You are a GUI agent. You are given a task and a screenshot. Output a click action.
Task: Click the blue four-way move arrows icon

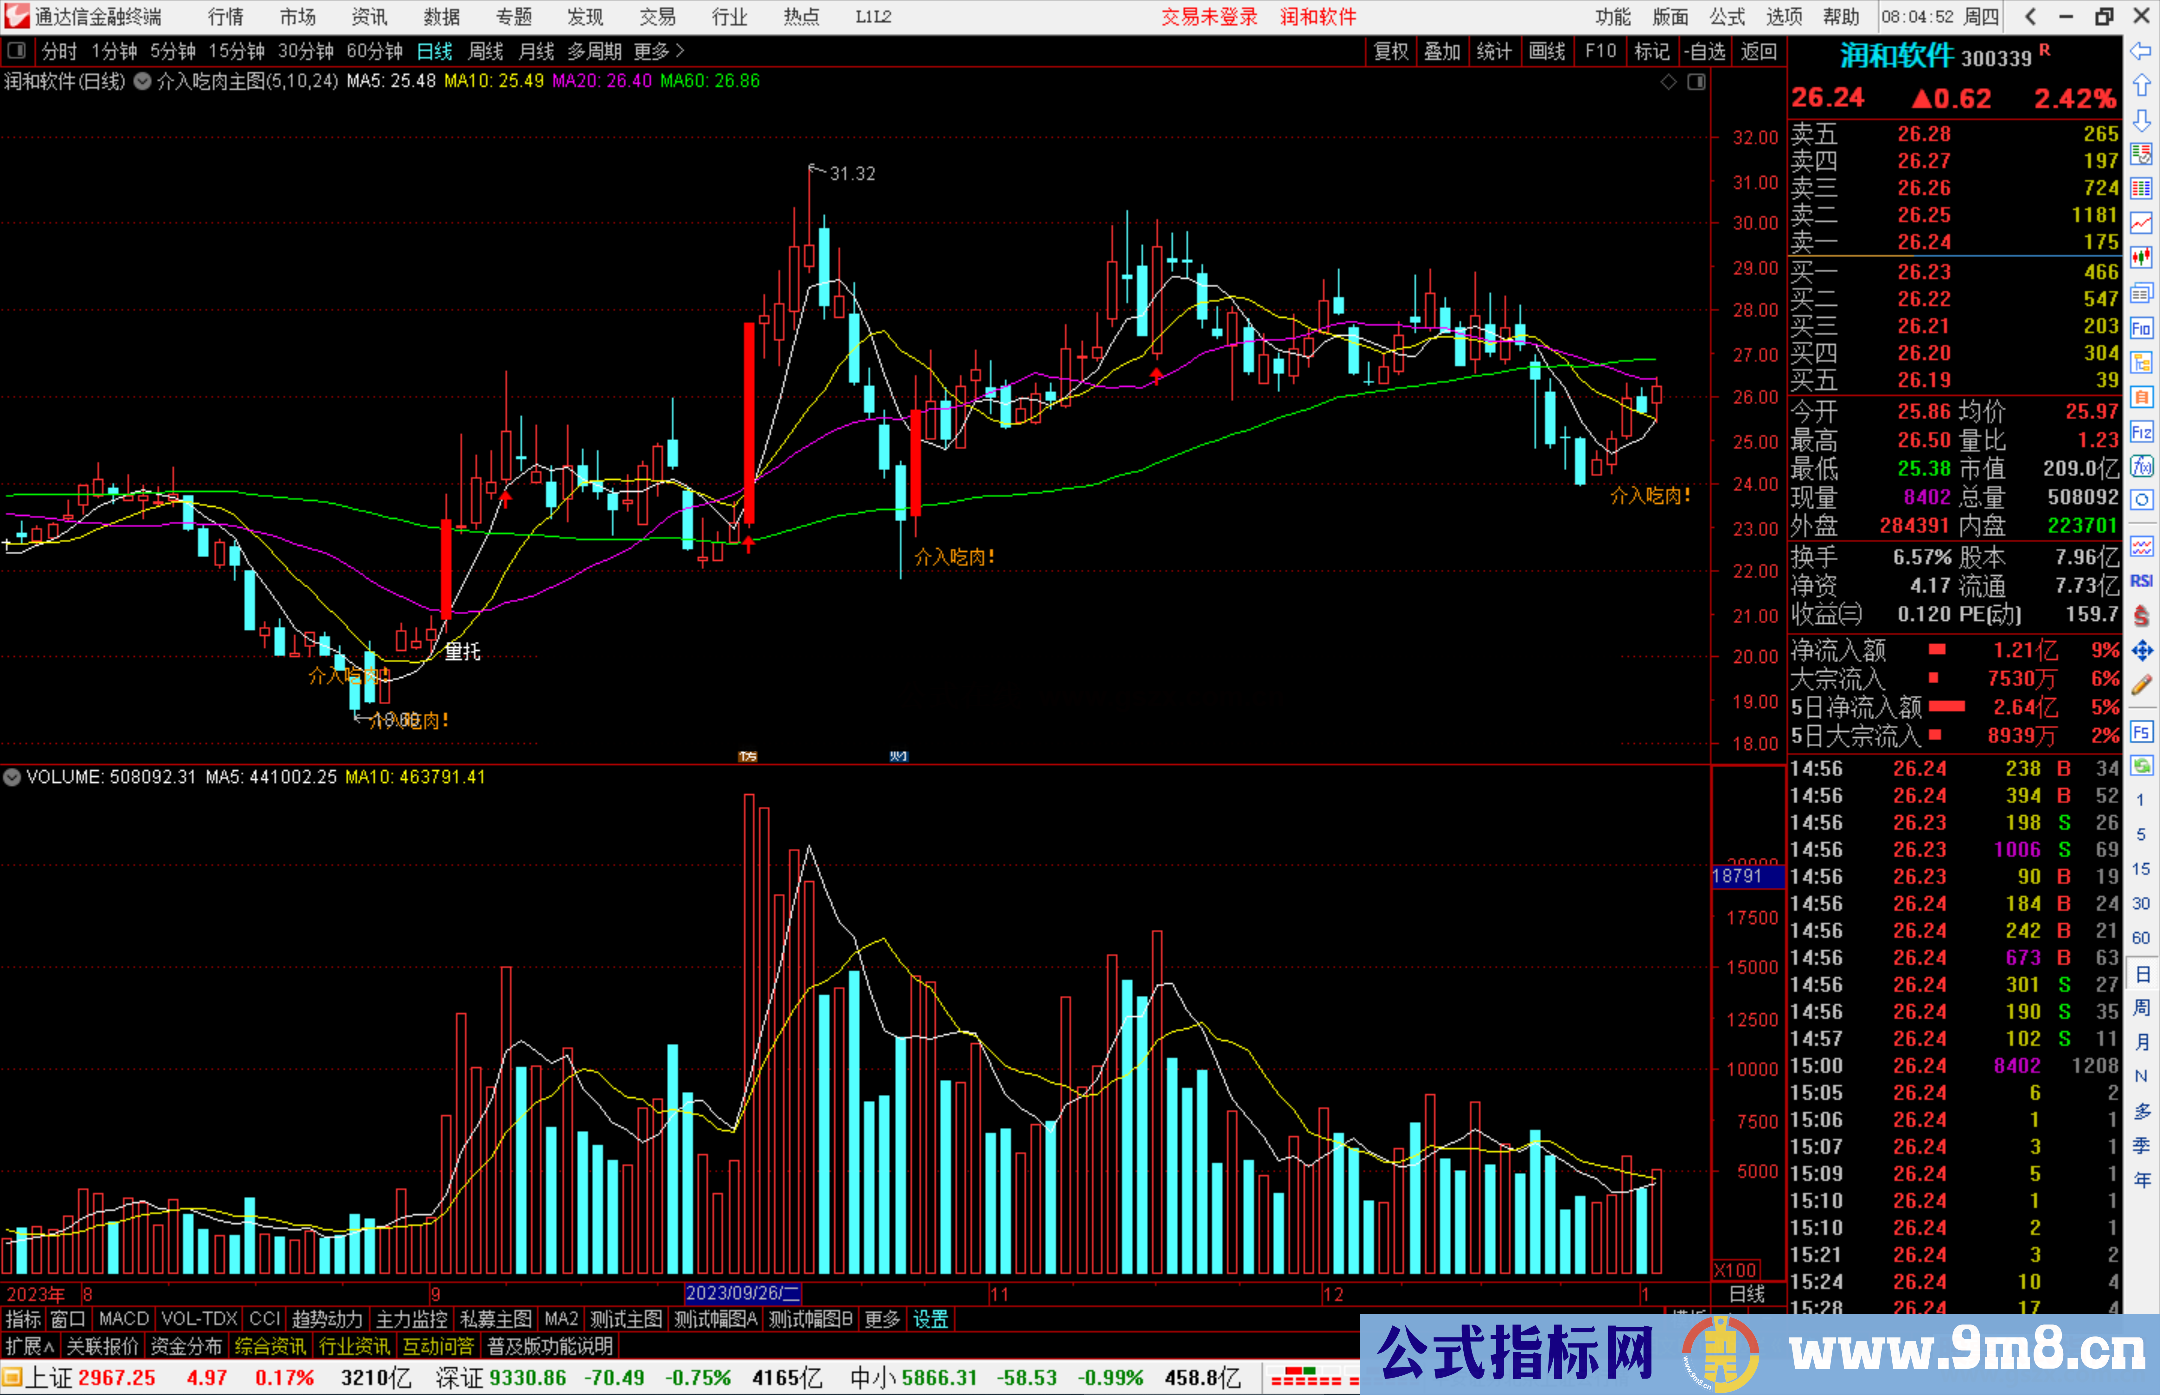(2141, 651)
